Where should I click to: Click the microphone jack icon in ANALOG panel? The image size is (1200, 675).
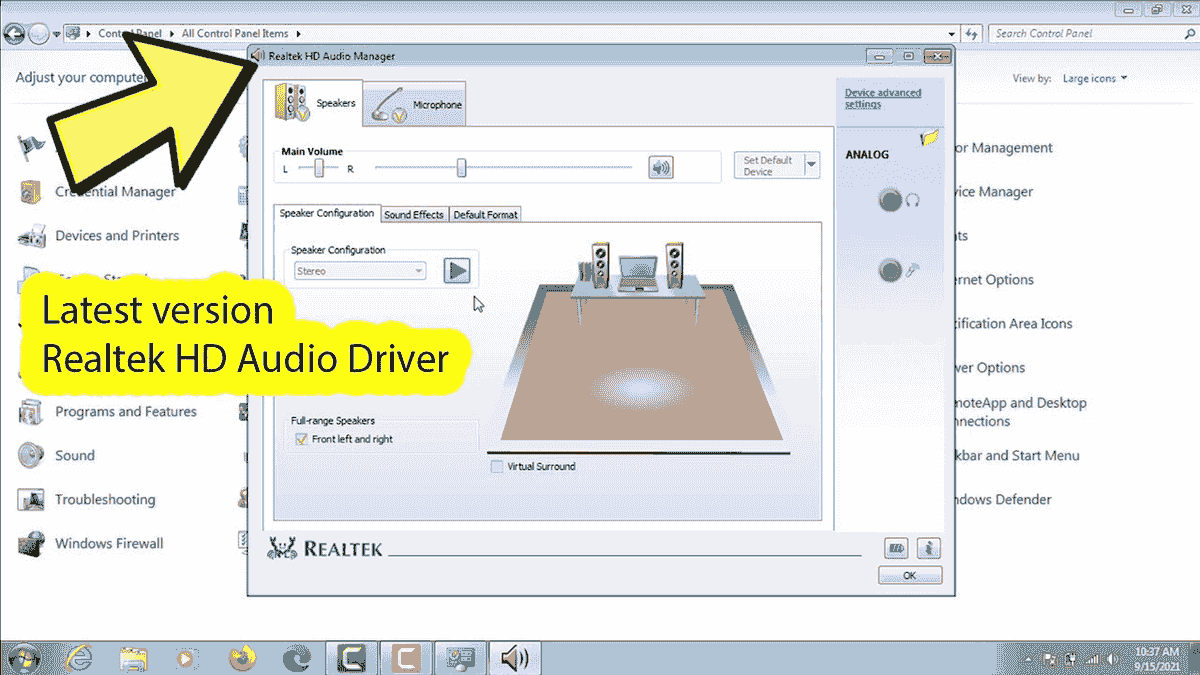tap(891, 269)
